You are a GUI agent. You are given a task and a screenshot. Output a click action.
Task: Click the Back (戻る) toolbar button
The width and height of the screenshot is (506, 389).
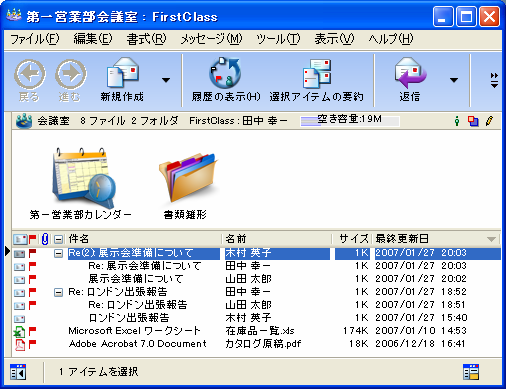click(29, 80)
